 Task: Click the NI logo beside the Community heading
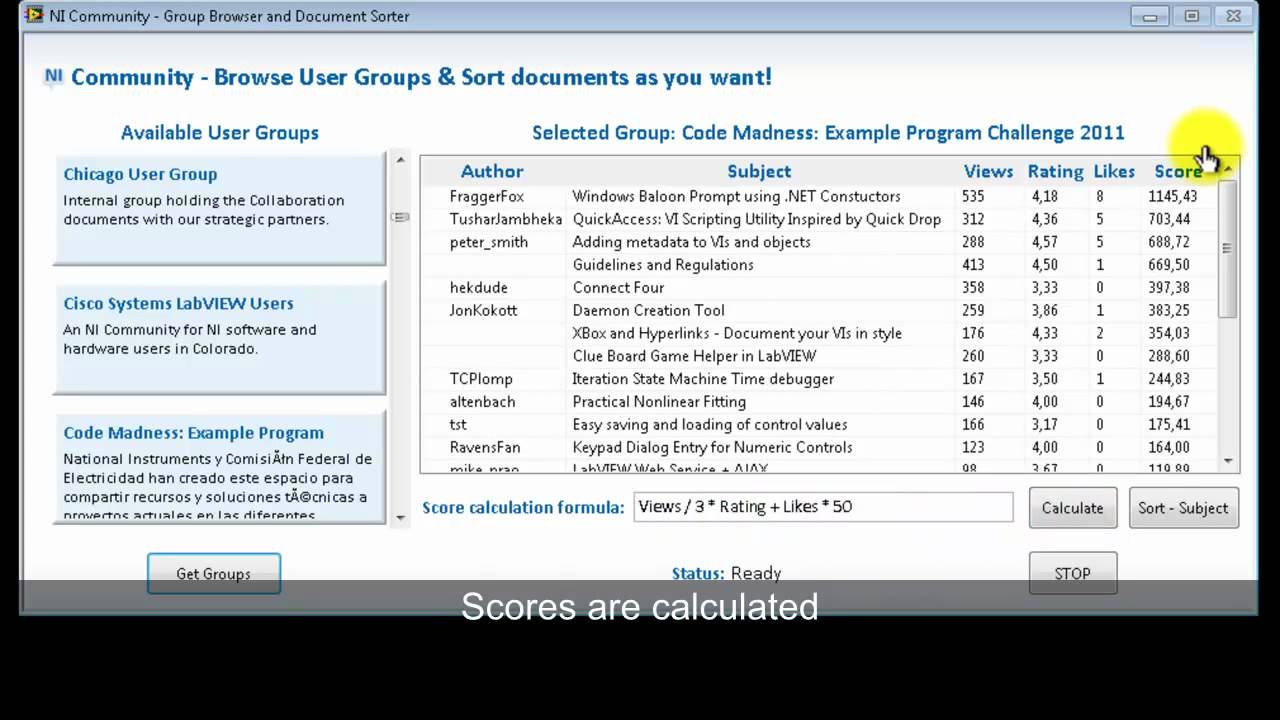click(54, 77)
